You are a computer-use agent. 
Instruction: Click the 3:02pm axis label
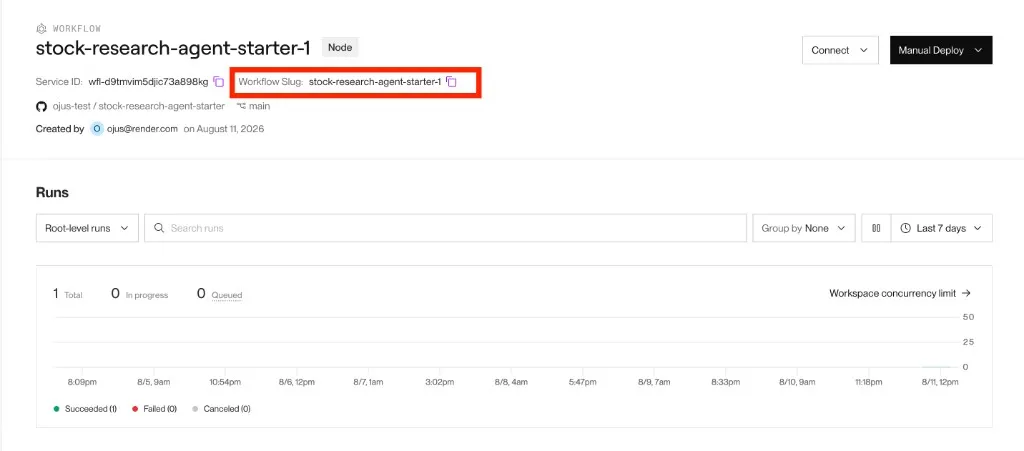[439, 382]
